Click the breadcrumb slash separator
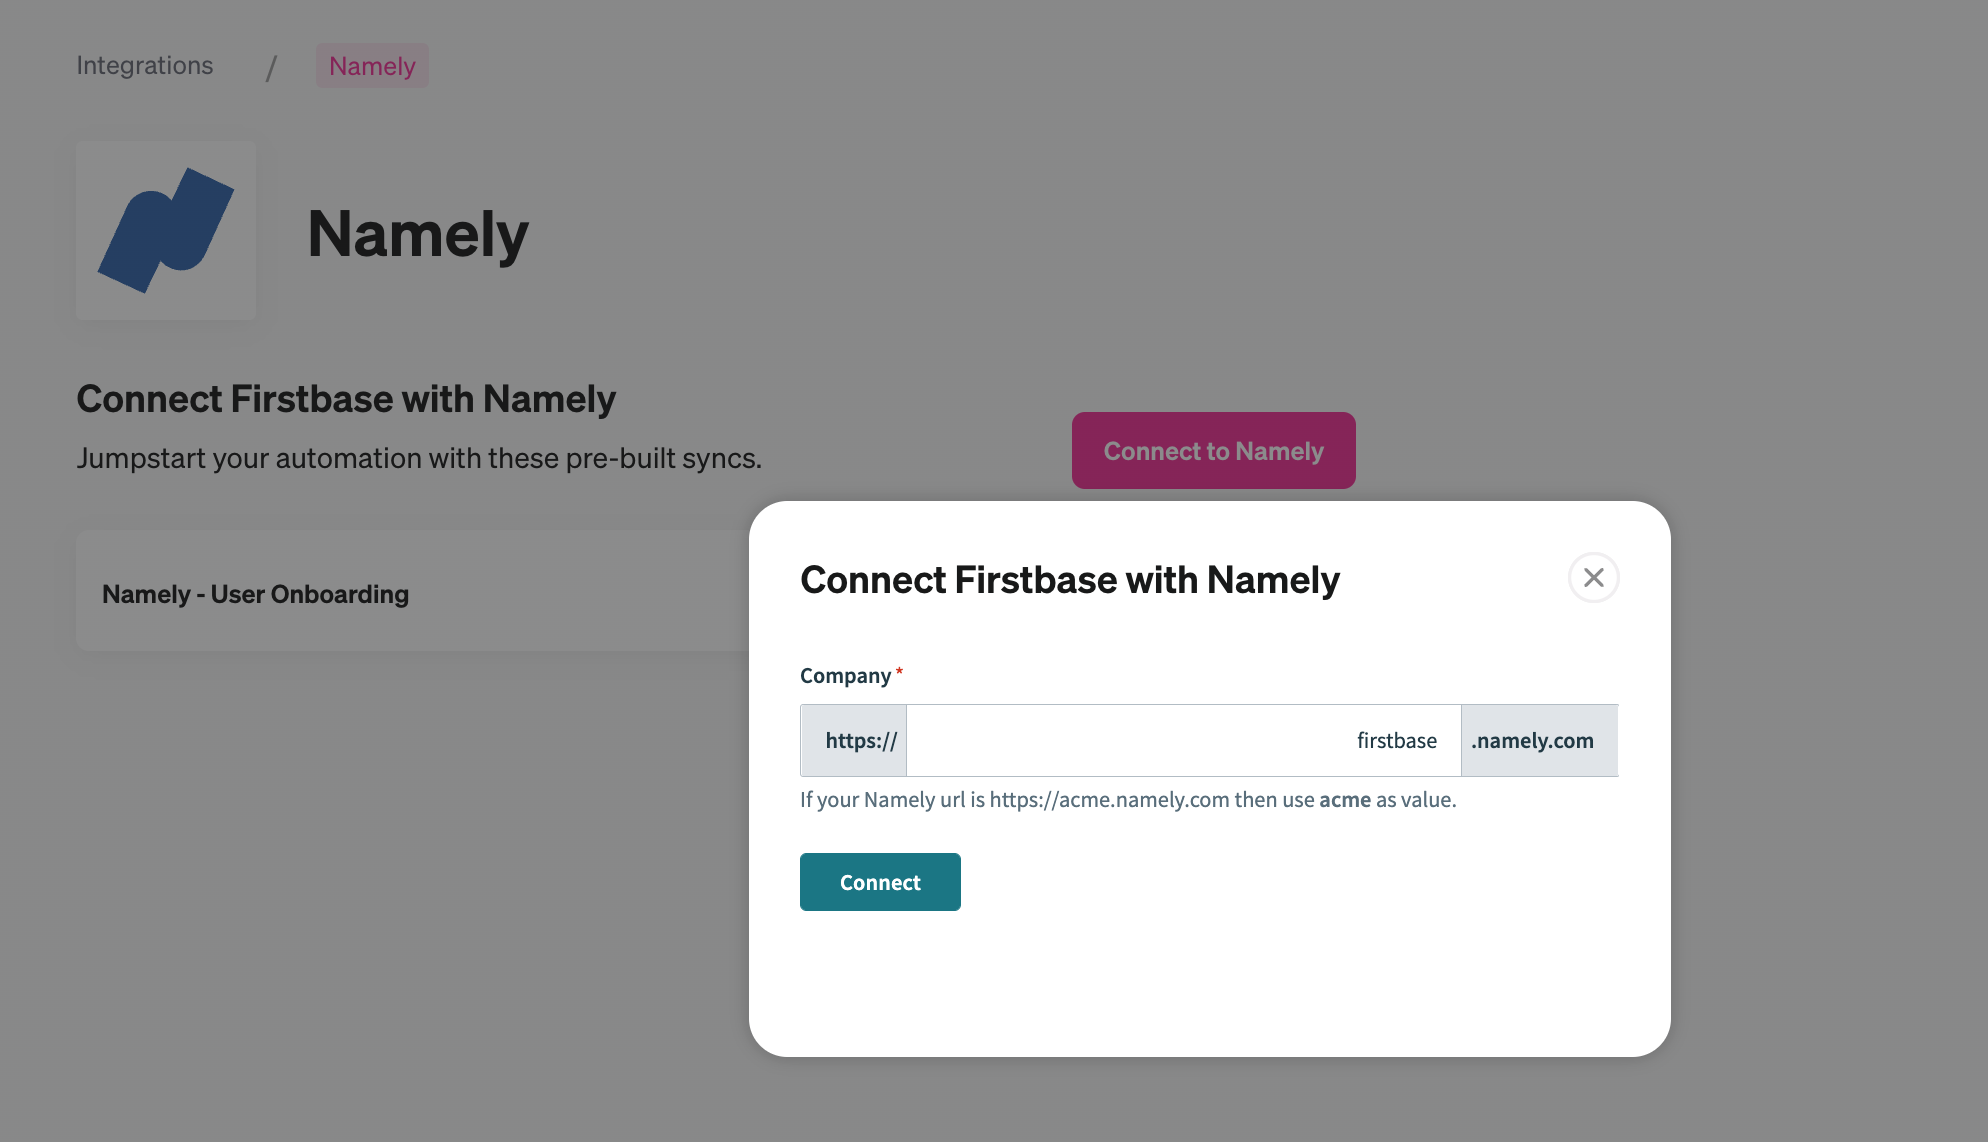This screenshot has width=1988, height=1142. tap(271, 66)
